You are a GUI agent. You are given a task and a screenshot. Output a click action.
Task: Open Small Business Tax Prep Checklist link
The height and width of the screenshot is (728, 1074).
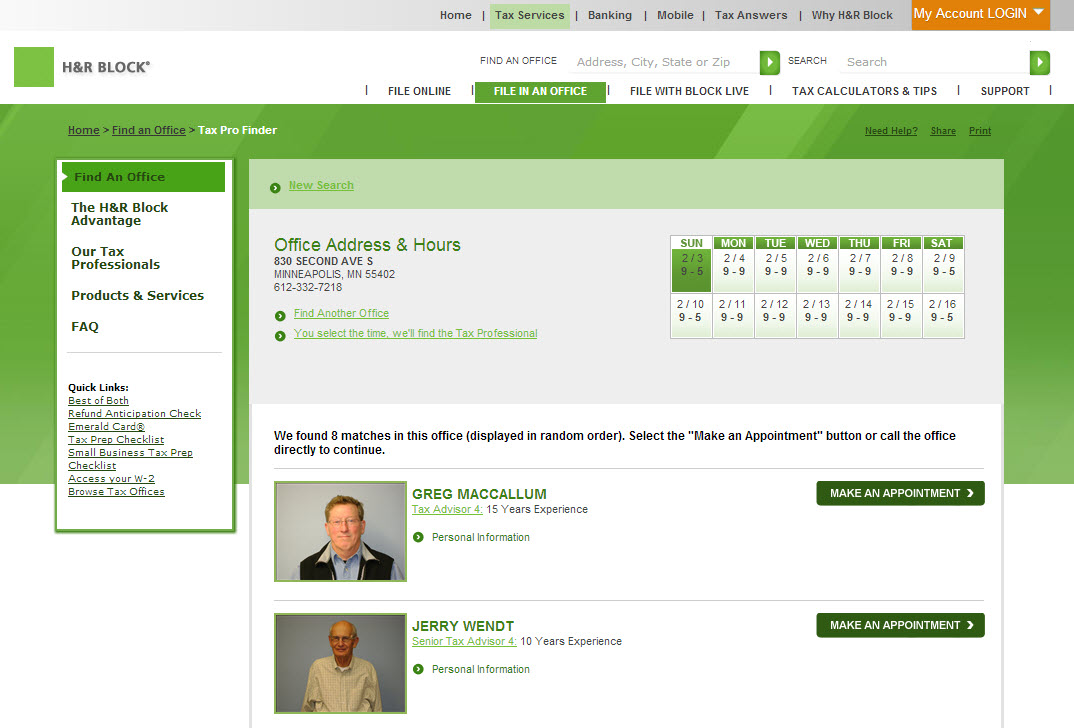coord(130,459)
